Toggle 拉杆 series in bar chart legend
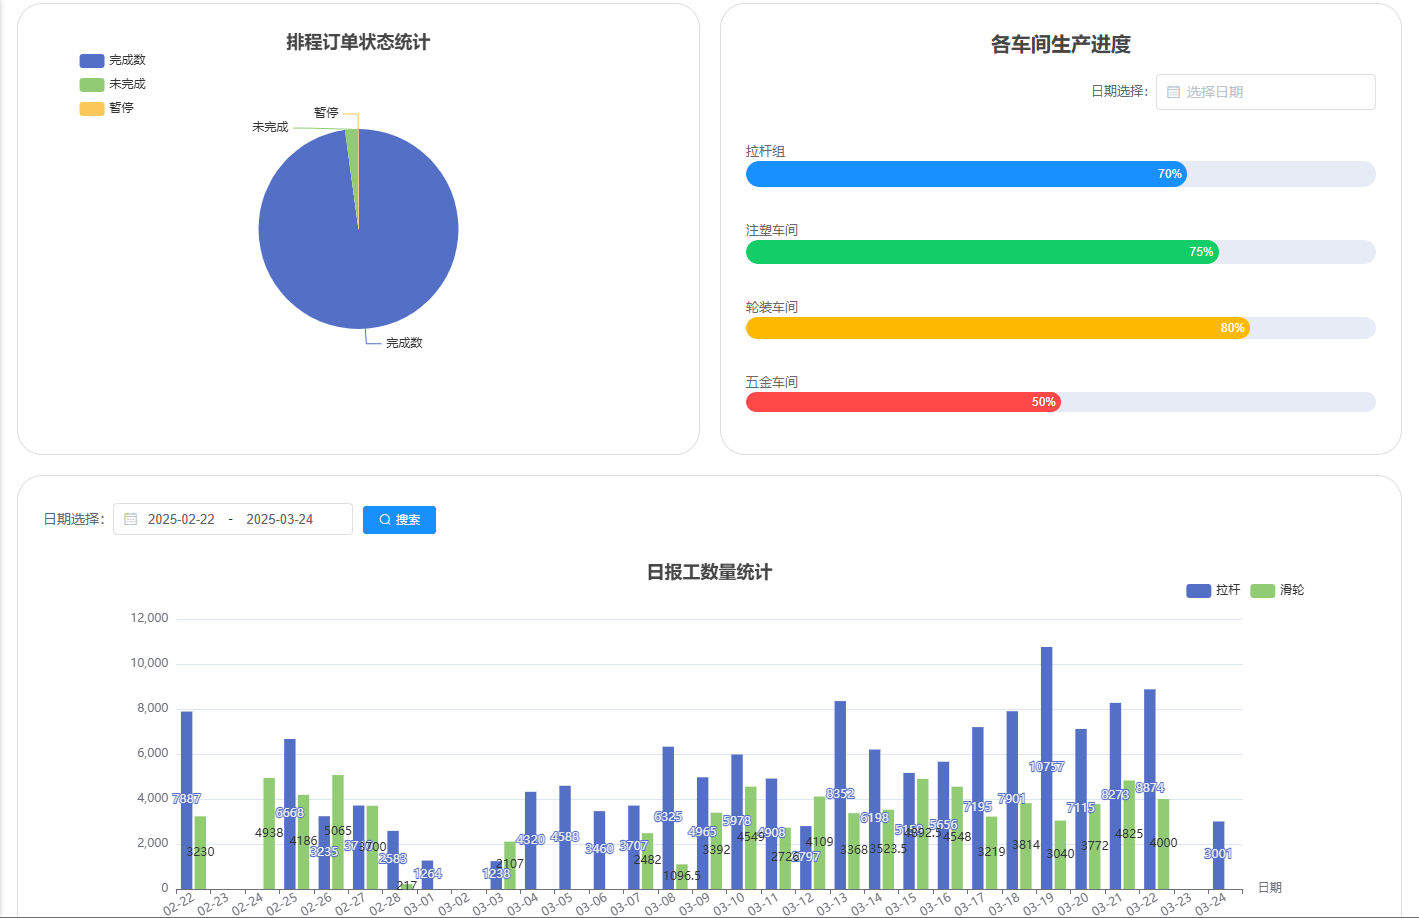The width and height of the screenshot is (1419, 918). point(1213,591)
